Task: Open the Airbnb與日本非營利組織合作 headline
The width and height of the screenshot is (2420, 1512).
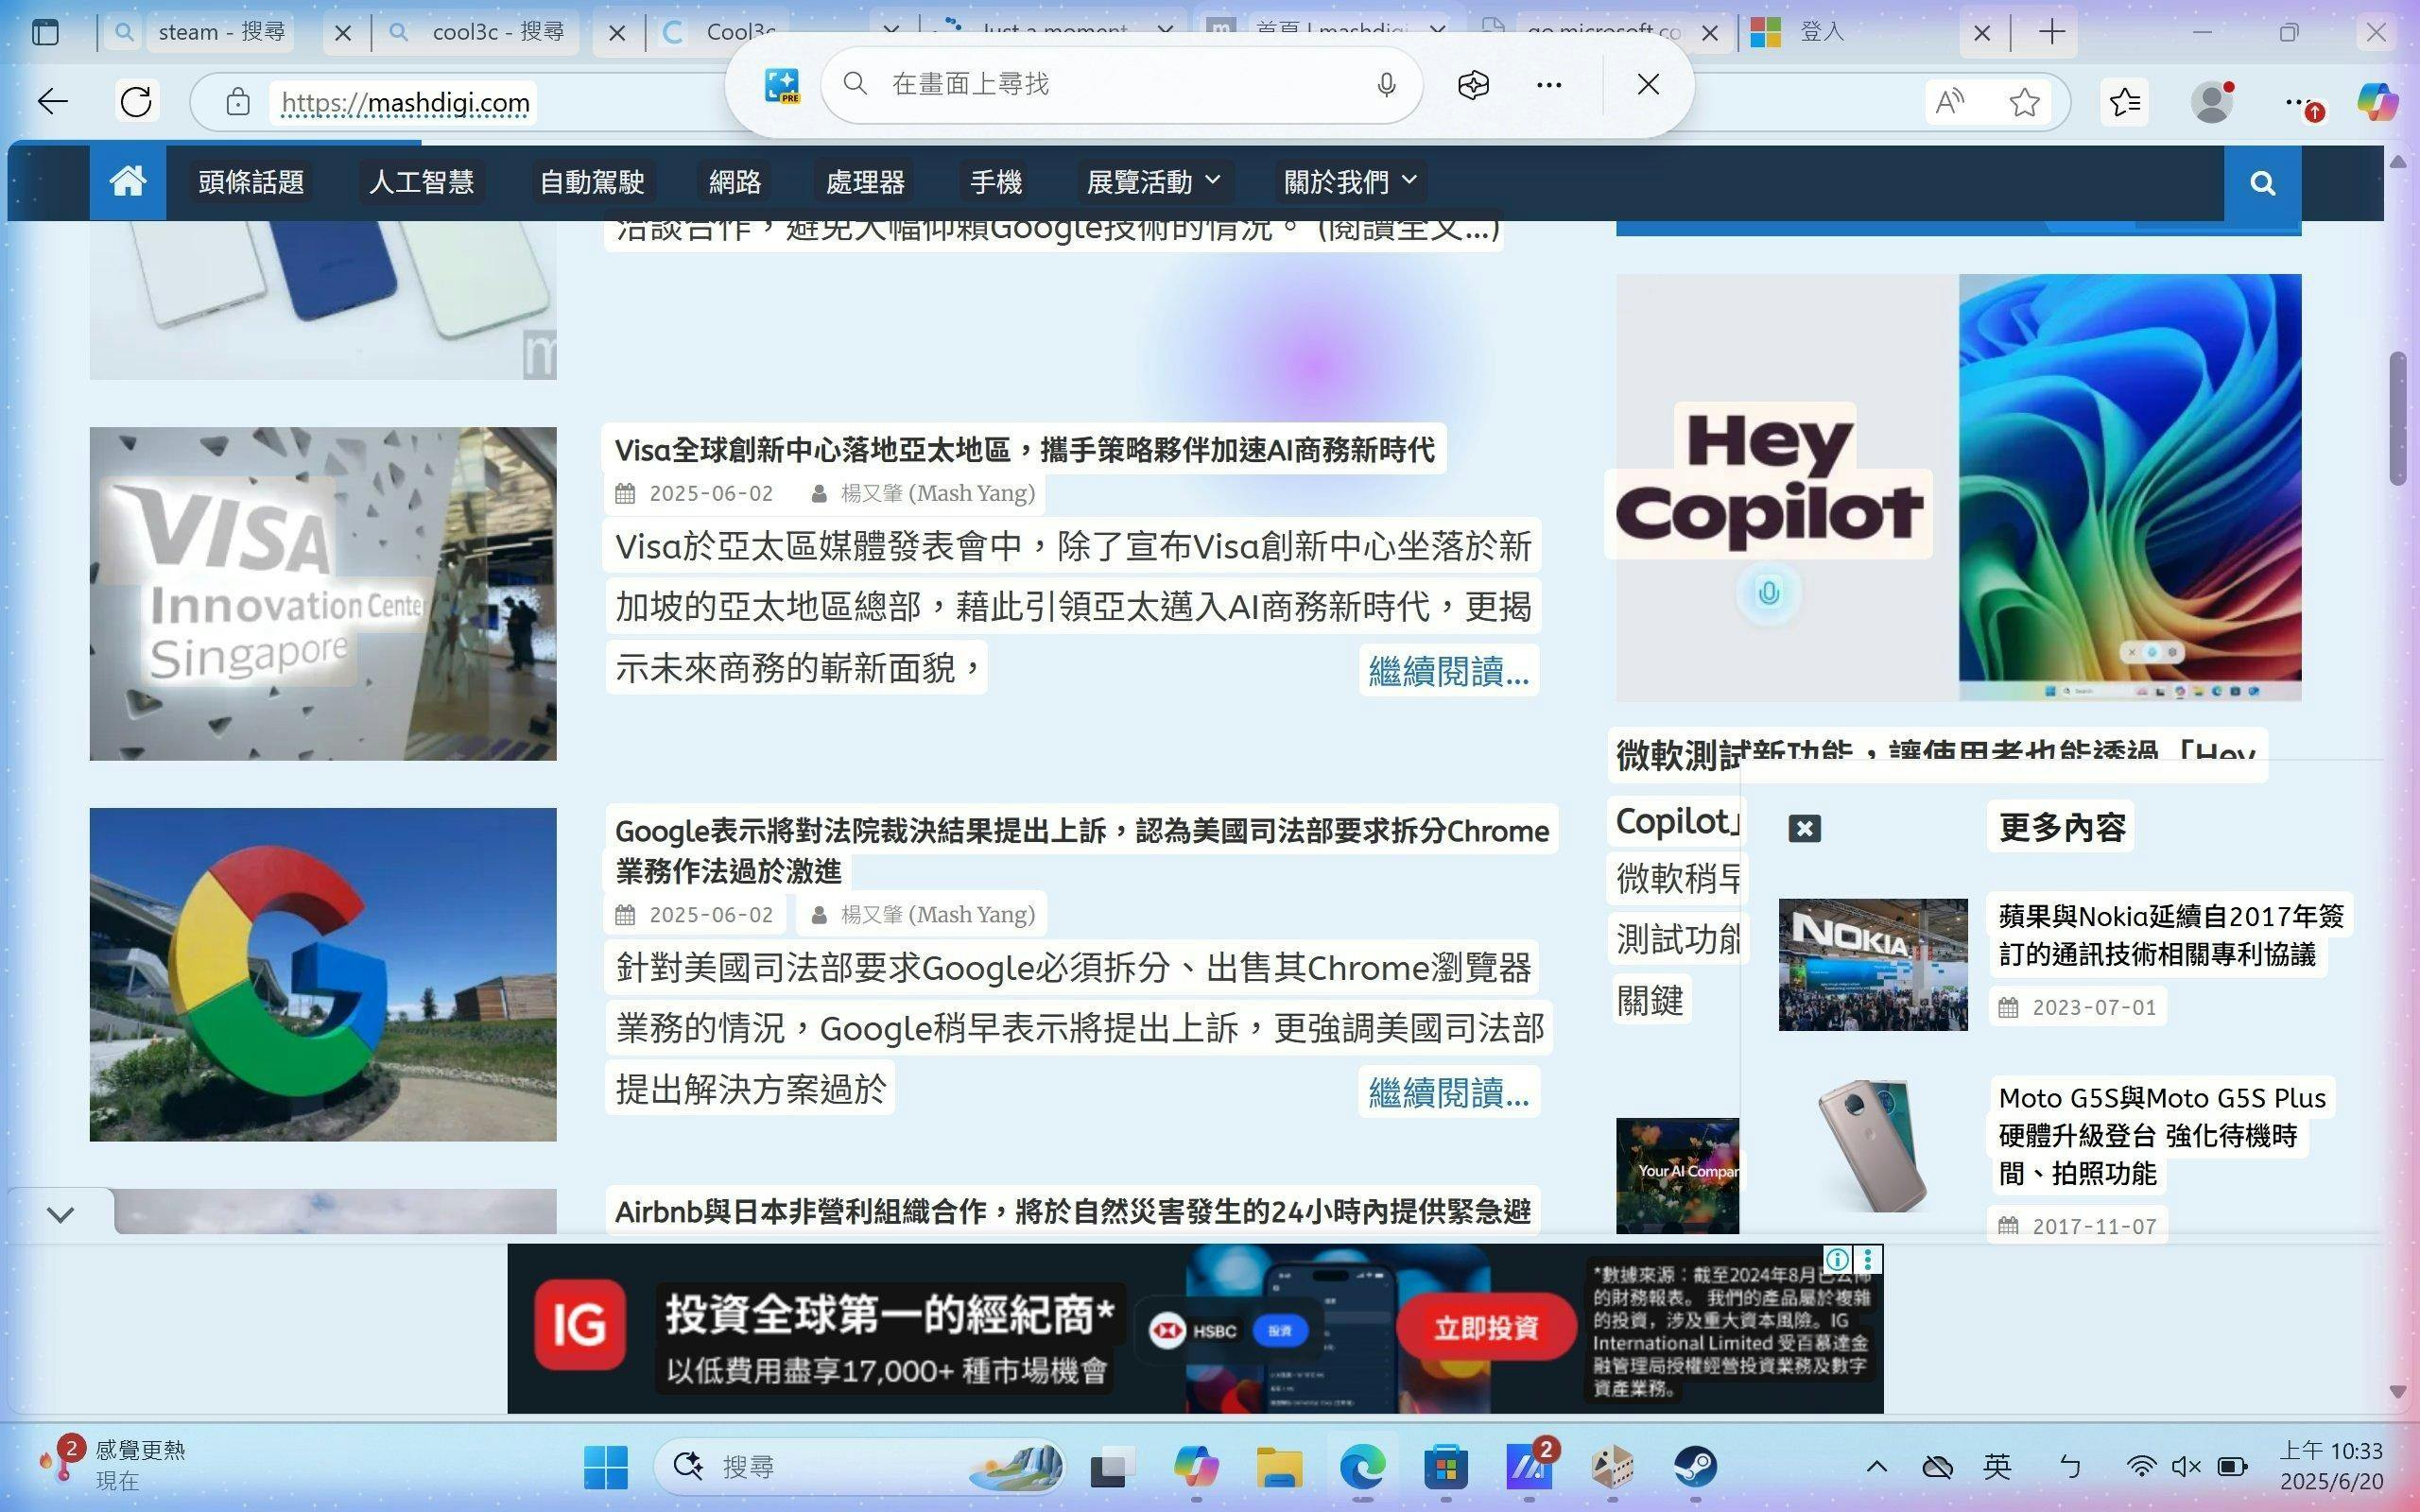Action: [x=1072, y=1212]
